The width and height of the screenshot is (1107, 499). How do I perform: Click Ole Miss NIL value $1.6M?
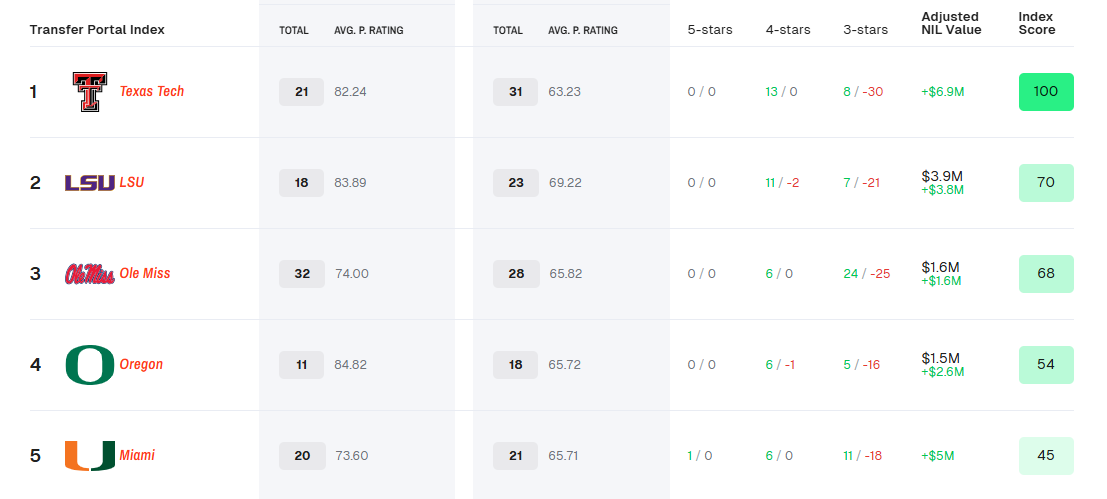(940, 267)
